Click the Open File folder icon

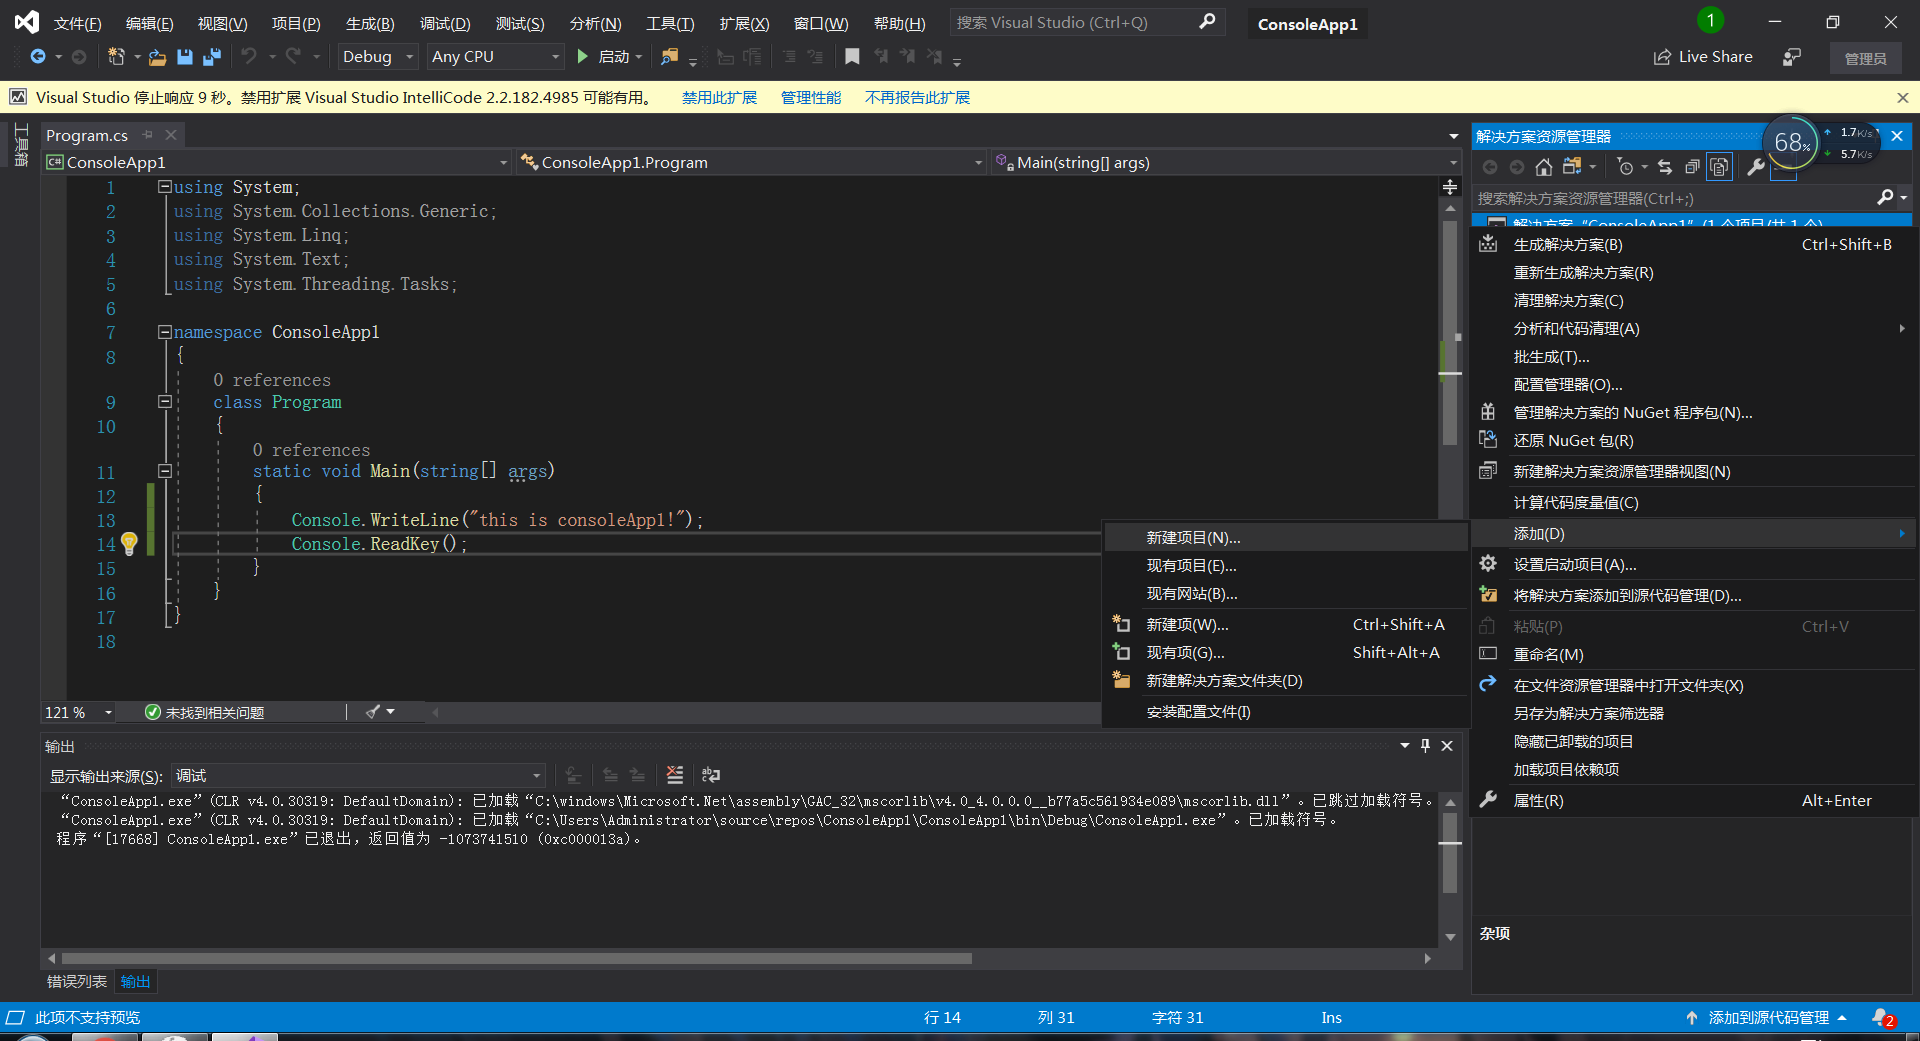tap(157, 57)
